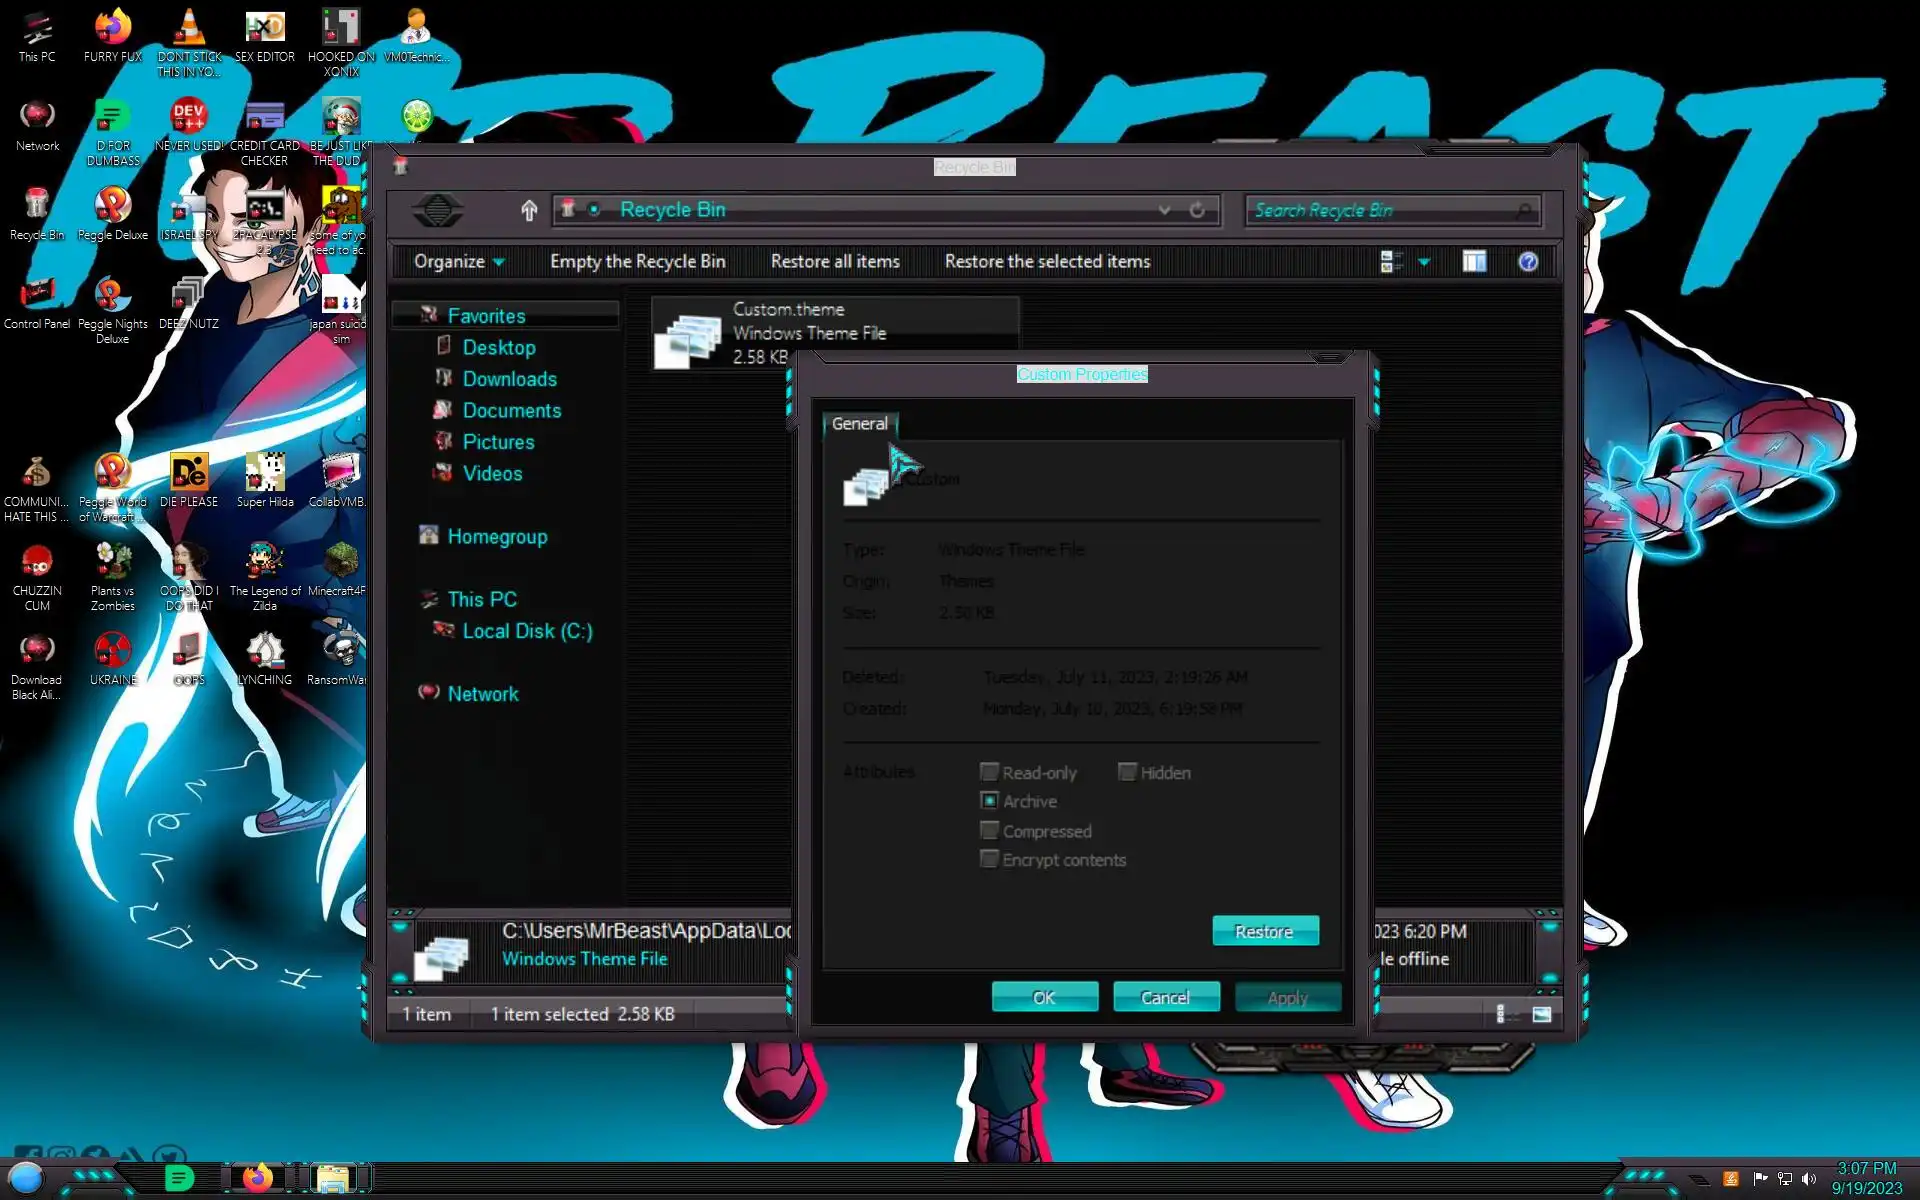Open the Help question mark icon
This screenshot has width=1920, height=1200.
(x=1527, y=262)
